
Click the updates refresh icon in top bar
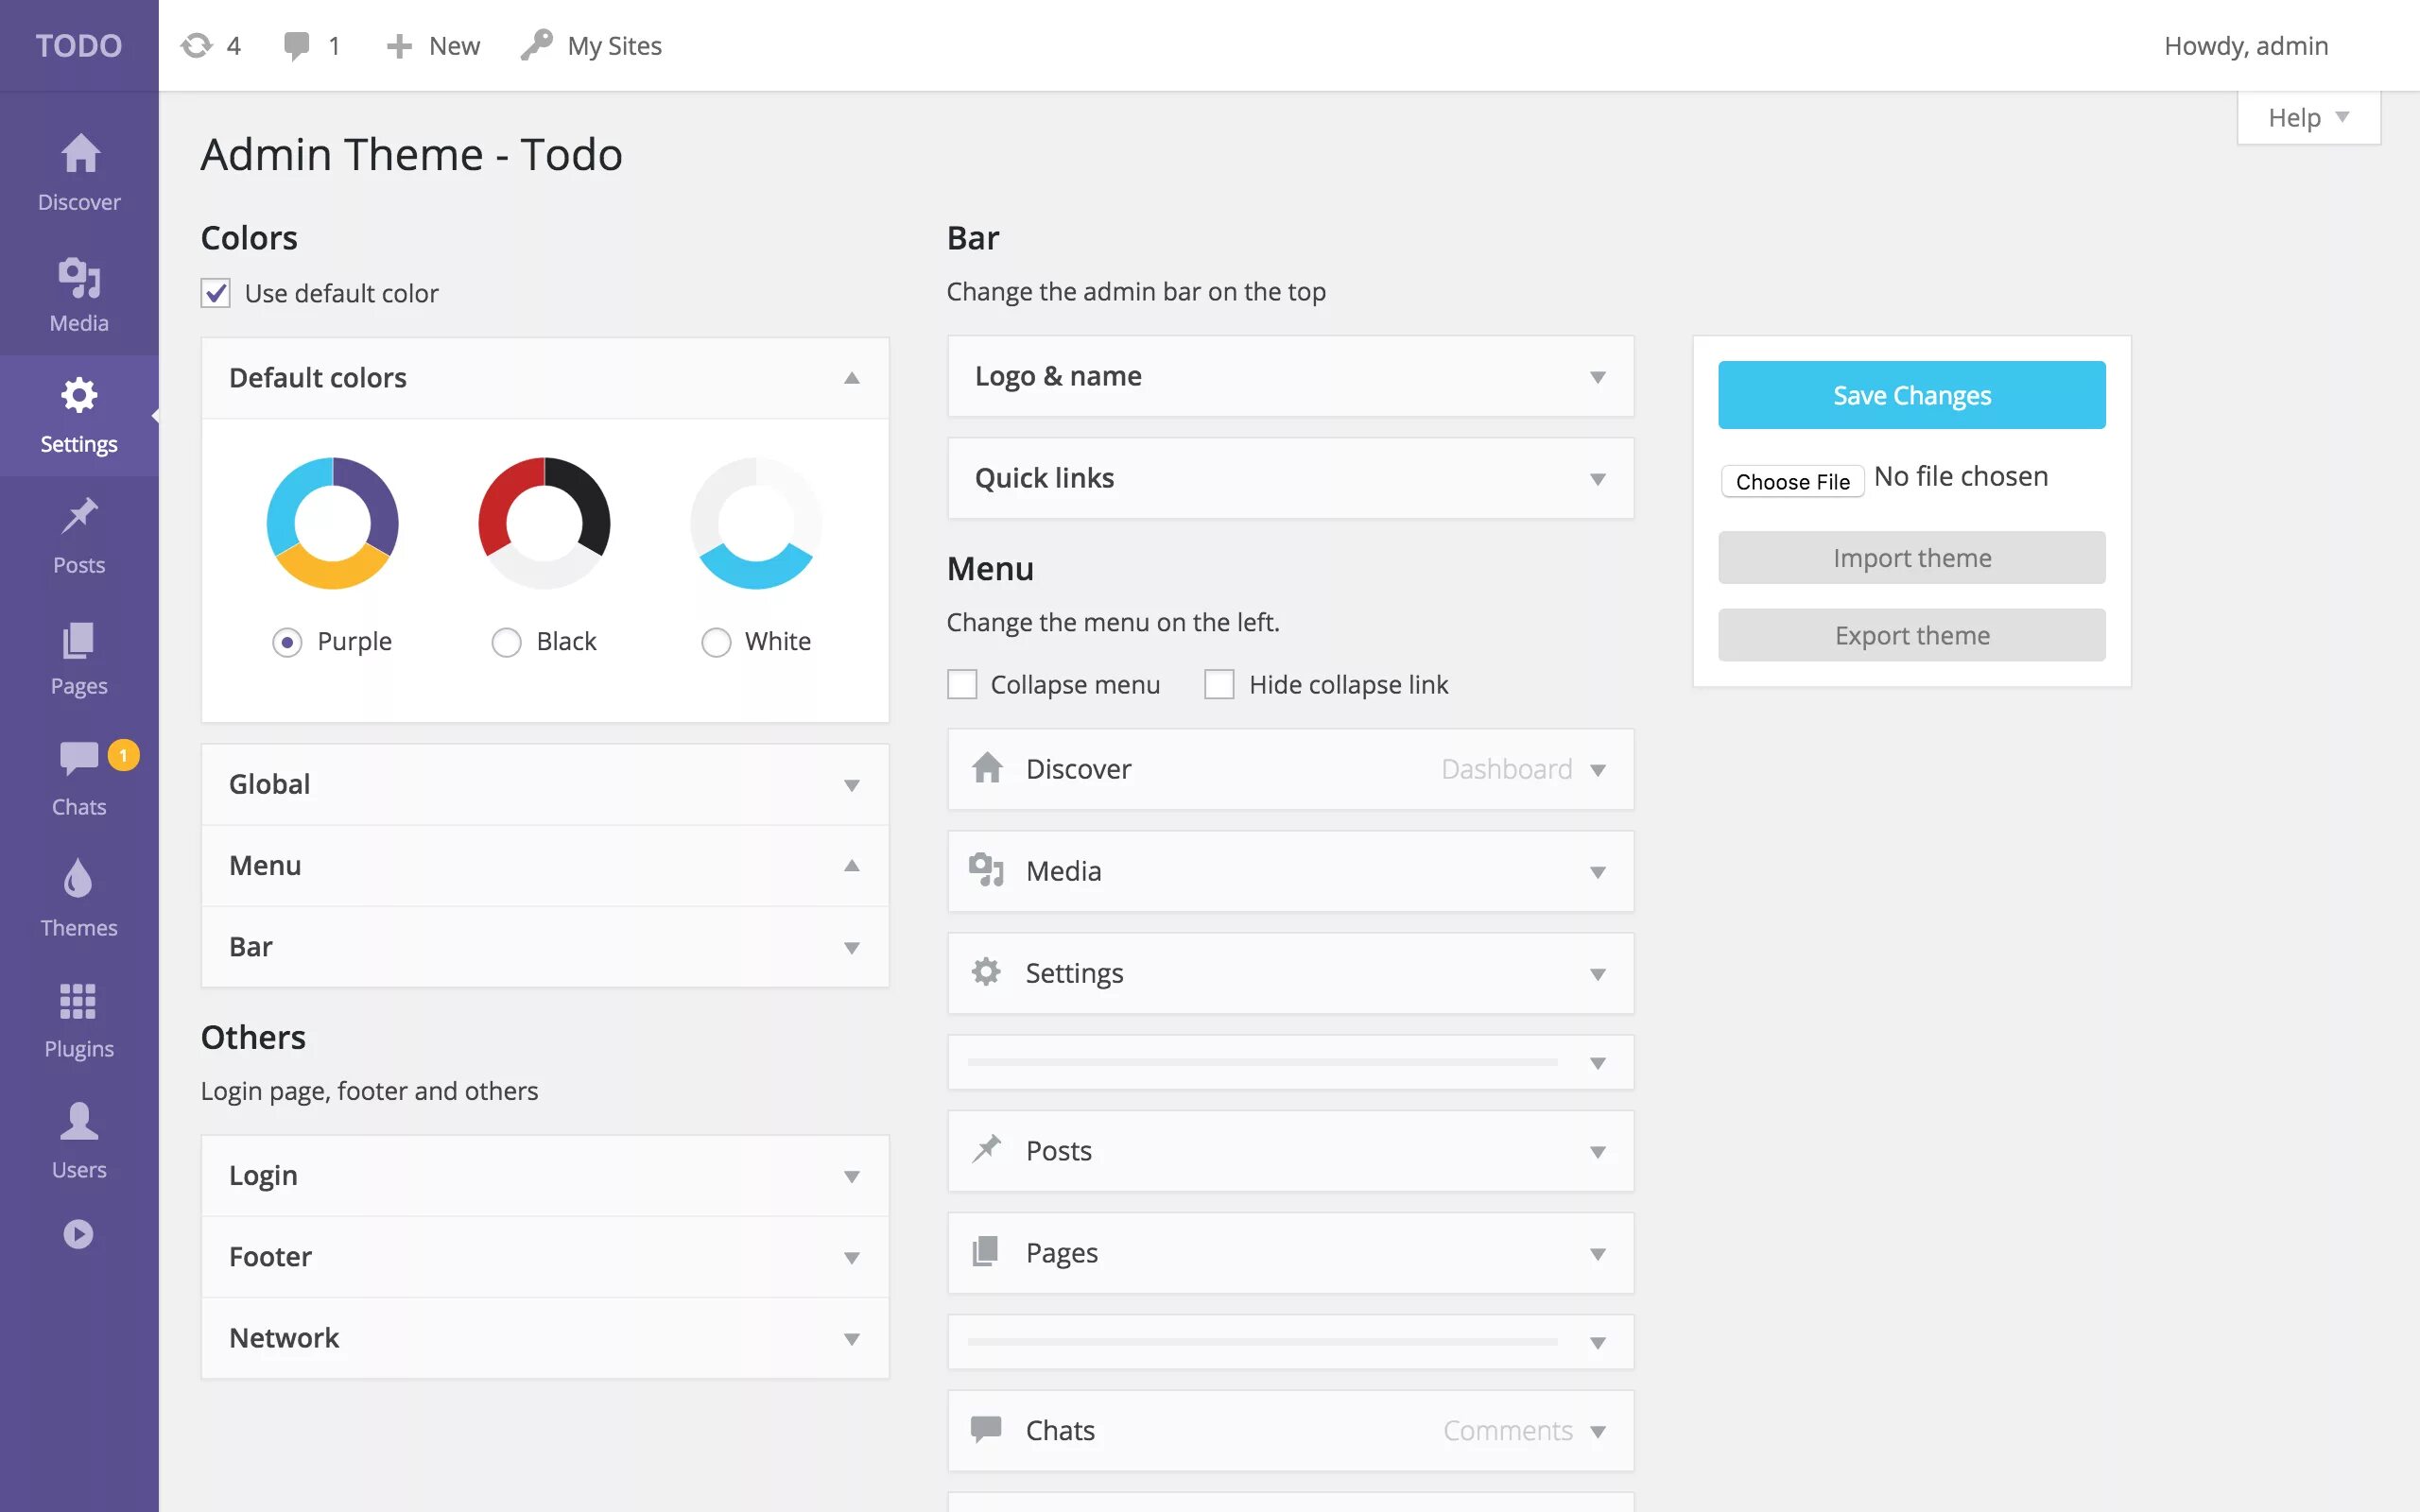(x=197, y=46)
